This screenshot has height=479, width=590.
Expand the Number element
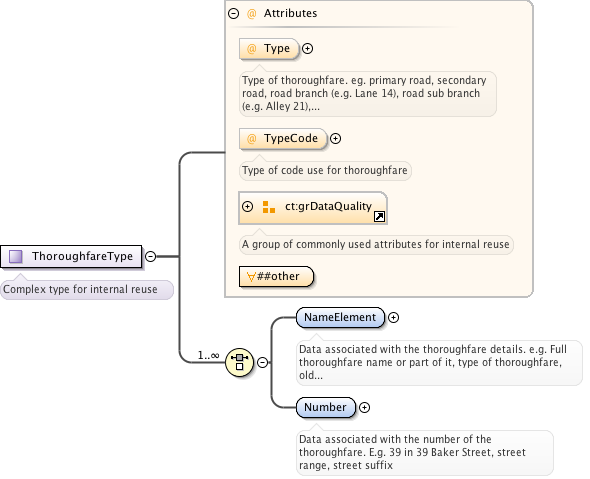point(364,408)
